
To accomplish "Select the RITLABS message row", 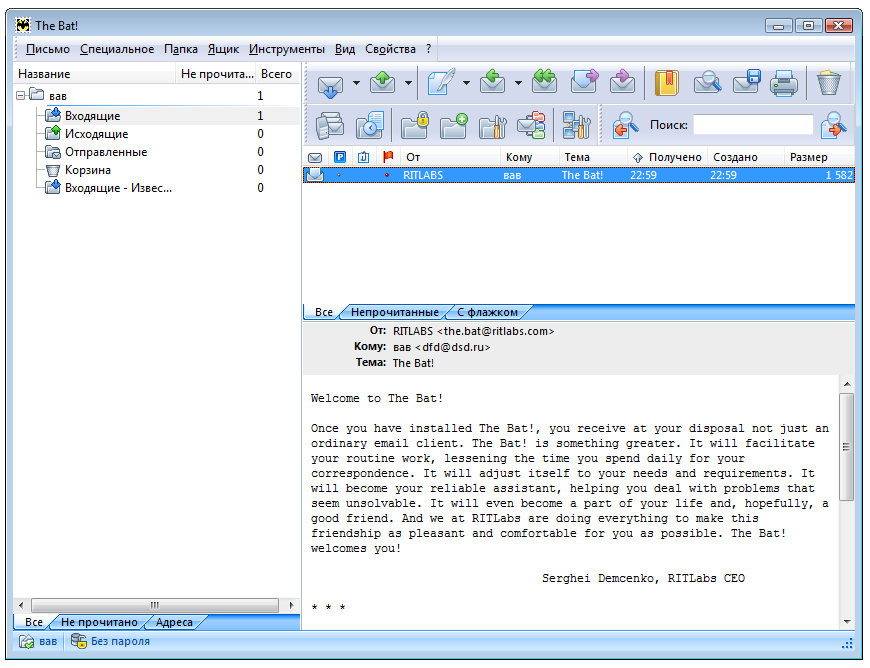I will [x=579, y=175].
